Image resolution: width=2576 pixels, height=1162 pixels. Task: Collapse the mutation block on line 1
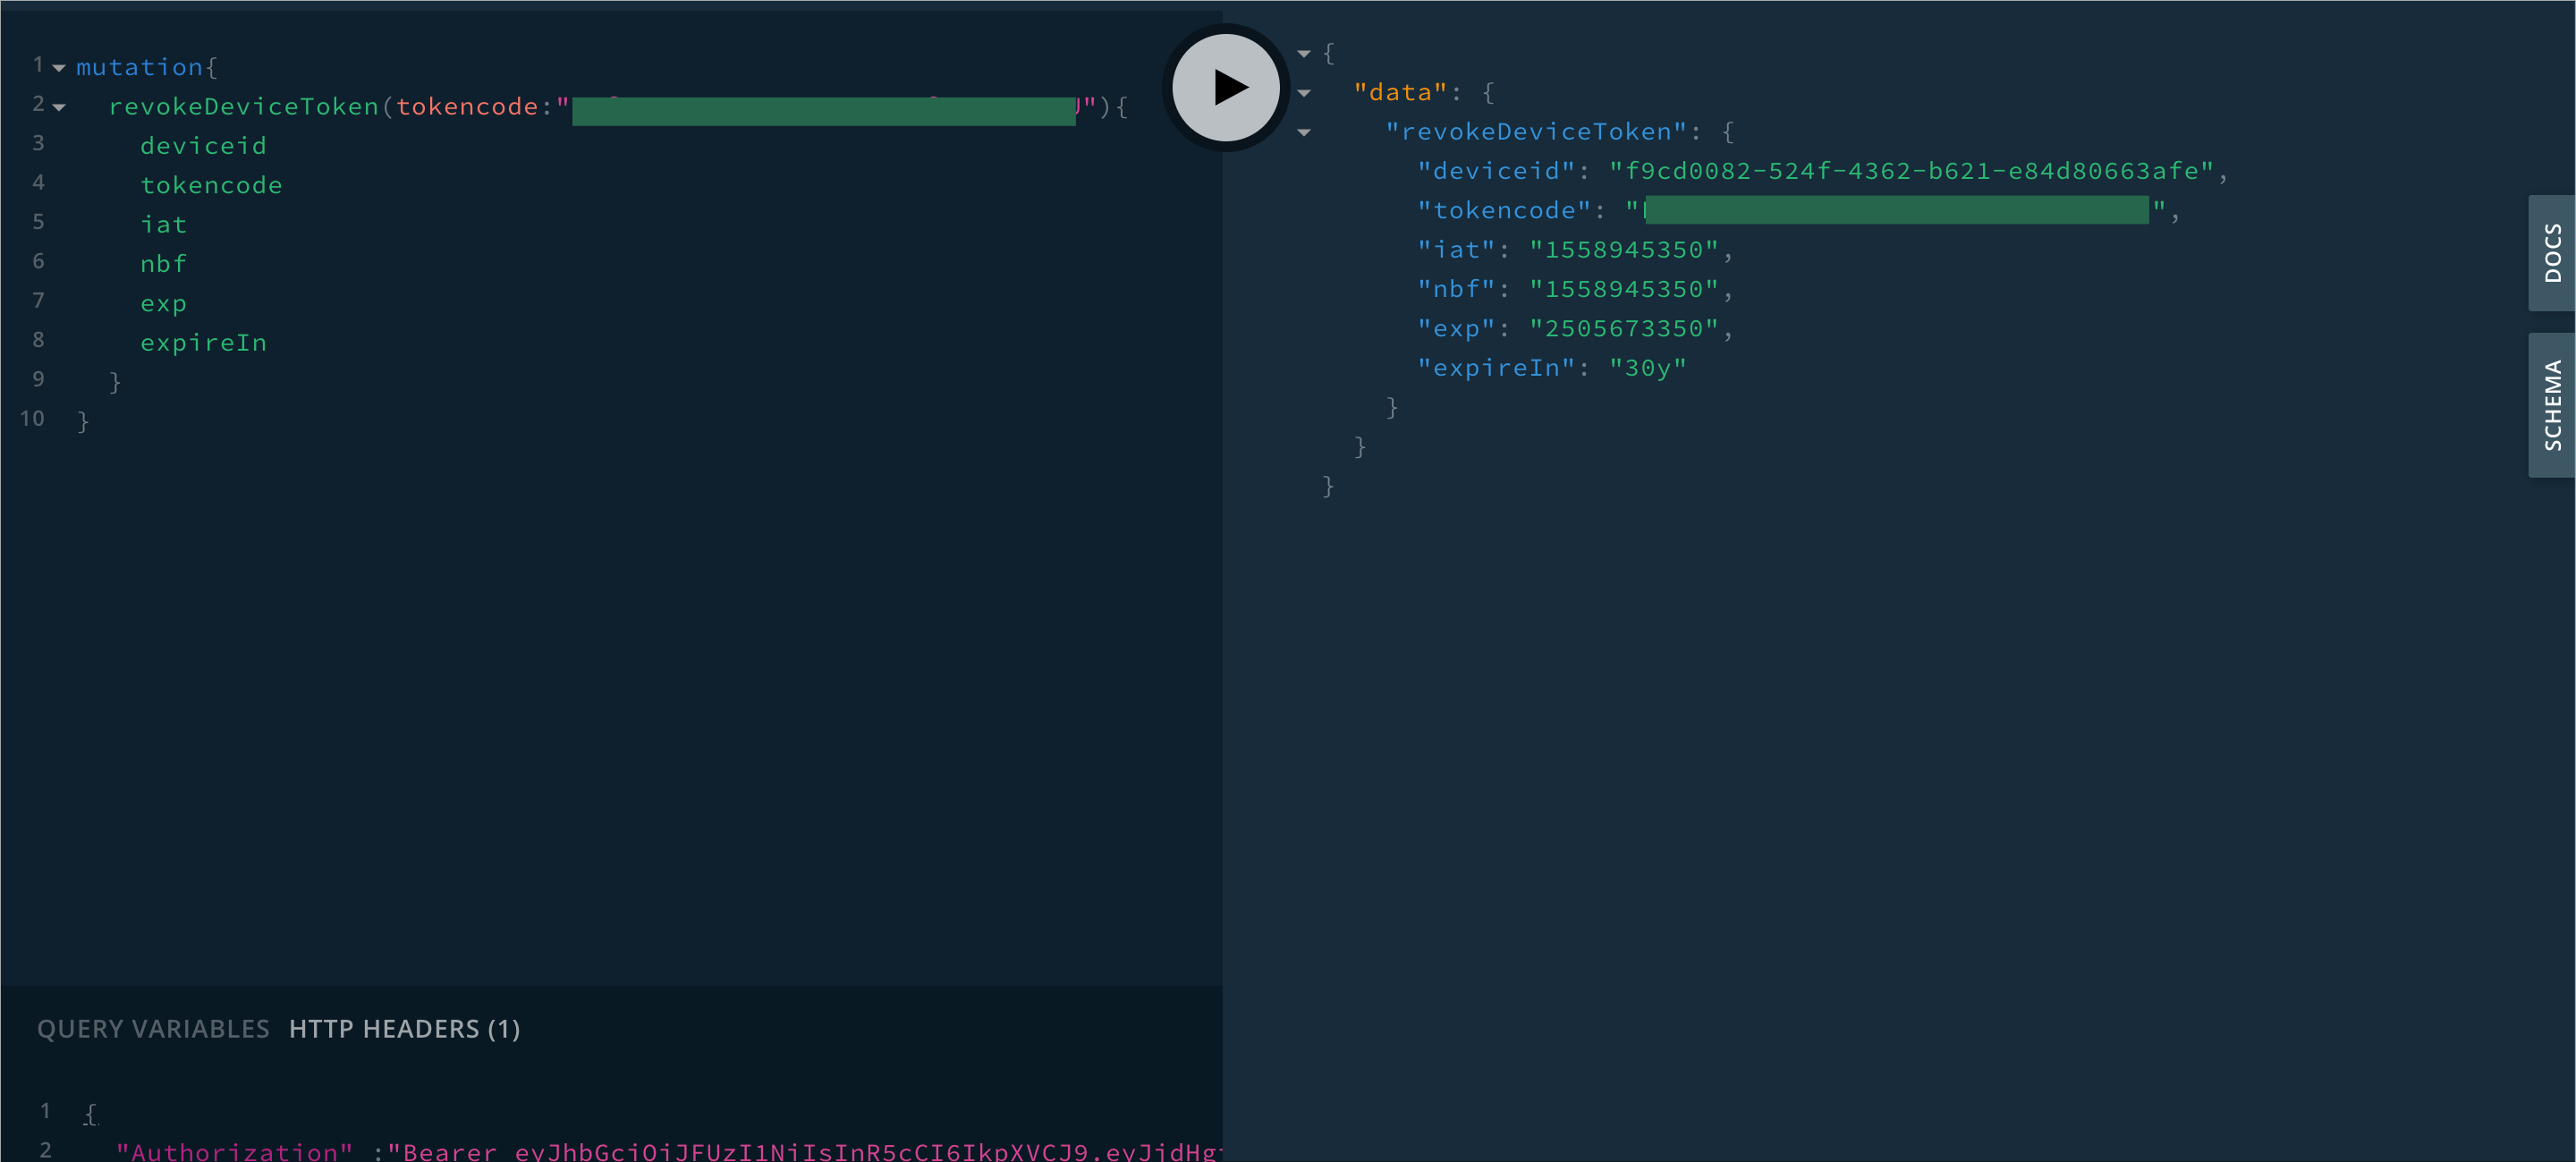tap(59, 68)
